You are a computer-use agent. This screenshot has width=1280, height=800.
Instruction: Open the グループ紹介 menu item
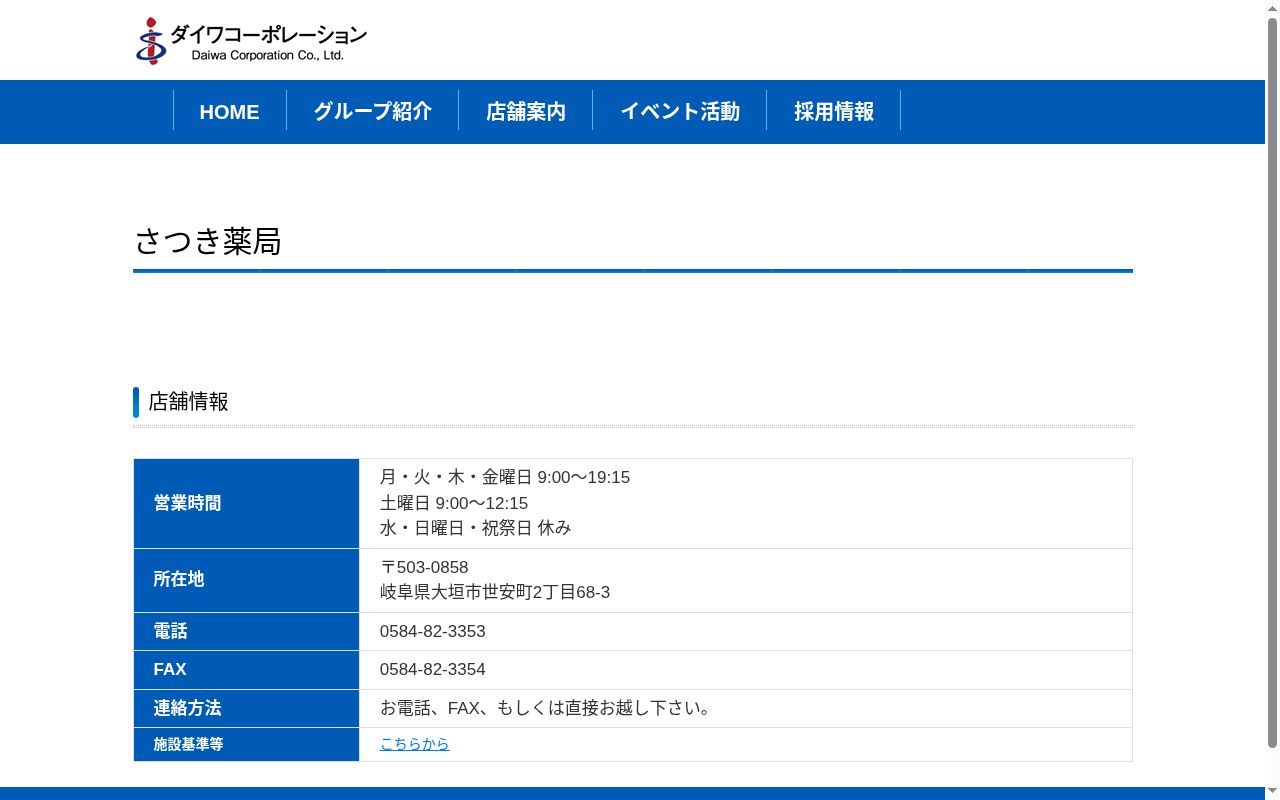pos(373,111)
